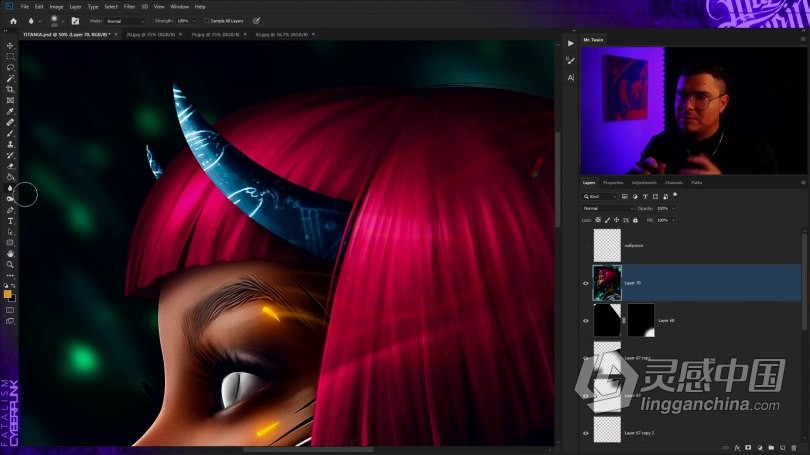This screenshot has width=810, height=455.
Task: Select the Move tool
Action: (x=10, y=46)
